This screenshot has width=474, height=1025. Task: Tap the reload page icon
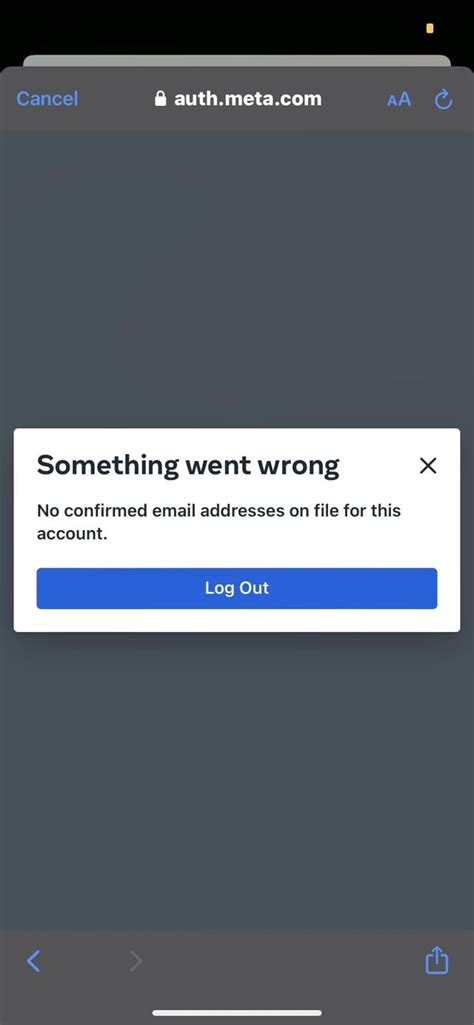tap(443, 99)
